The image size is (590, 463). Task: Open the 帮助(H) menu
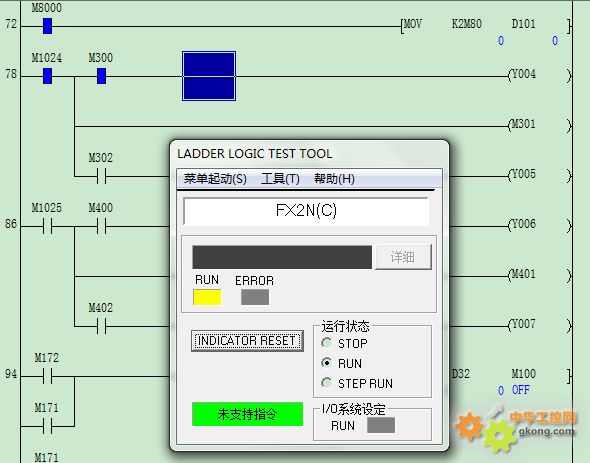coord(335,179)
